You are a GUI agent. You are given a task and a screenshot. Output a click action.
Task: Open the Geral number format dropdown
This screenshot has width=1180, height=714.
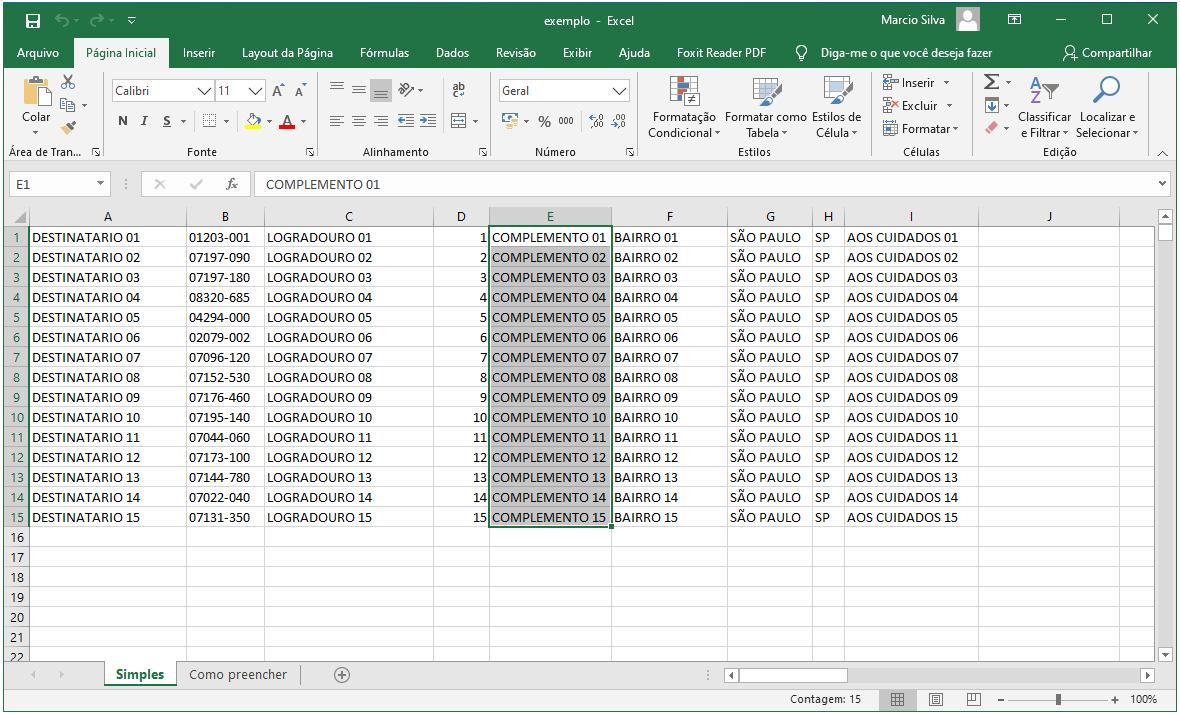(x=619, y=91)
